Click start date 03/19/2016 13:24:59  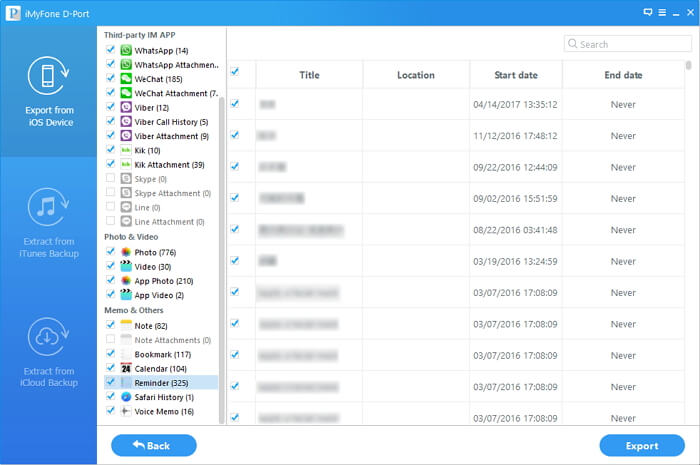click(515, 262)
